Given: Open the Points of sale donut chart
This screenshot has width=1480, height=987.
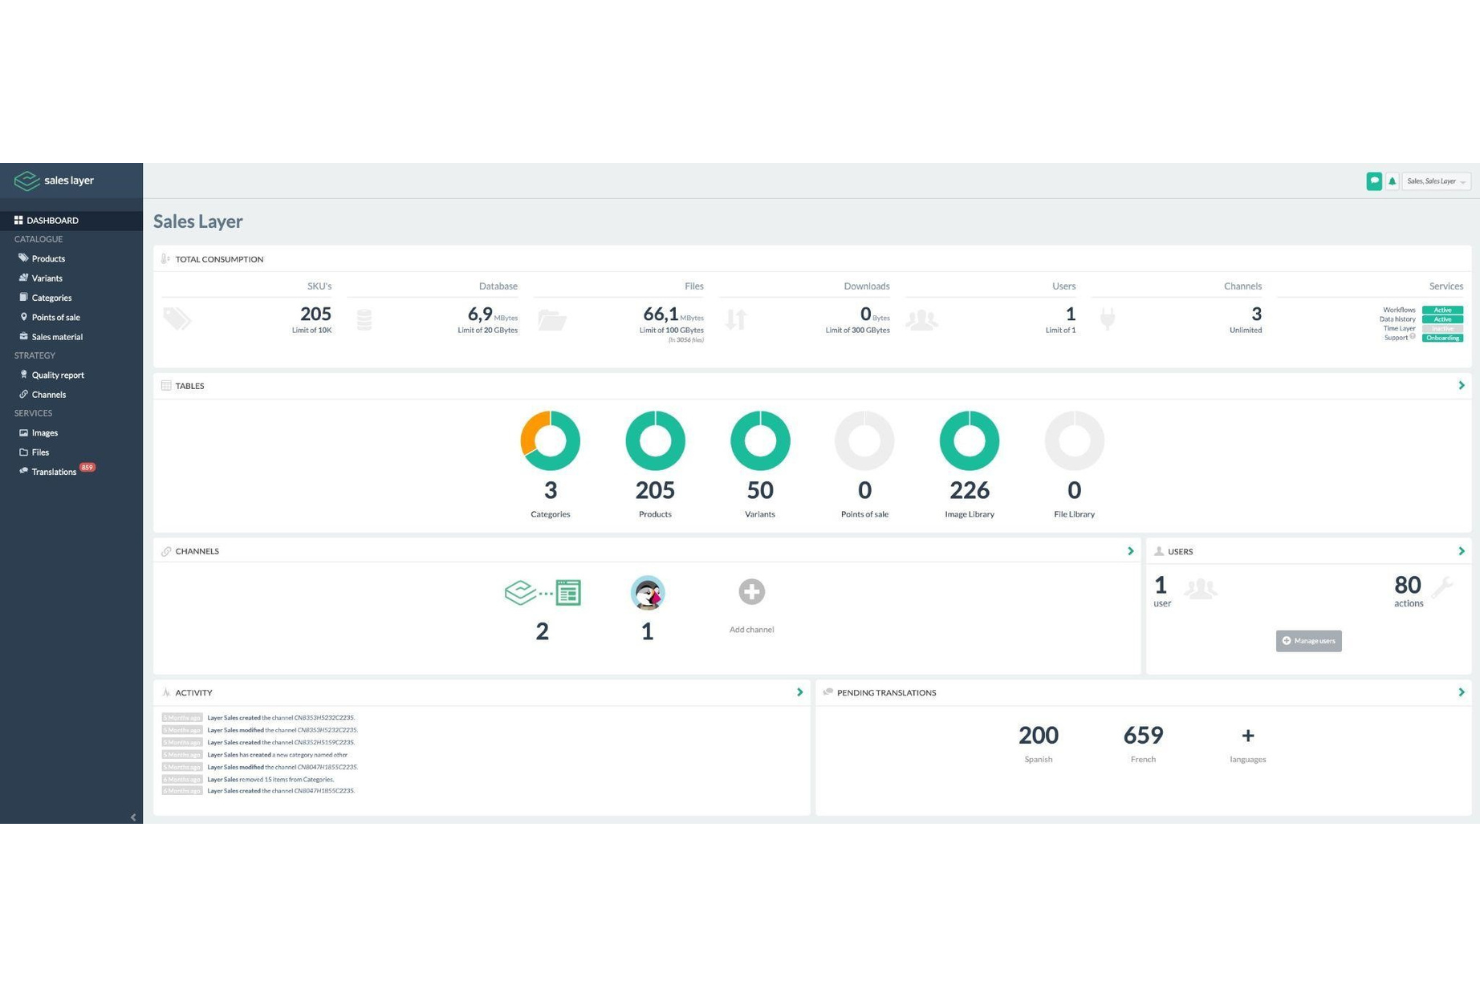Looking at the screenshot, I should (x=865, y=440).
